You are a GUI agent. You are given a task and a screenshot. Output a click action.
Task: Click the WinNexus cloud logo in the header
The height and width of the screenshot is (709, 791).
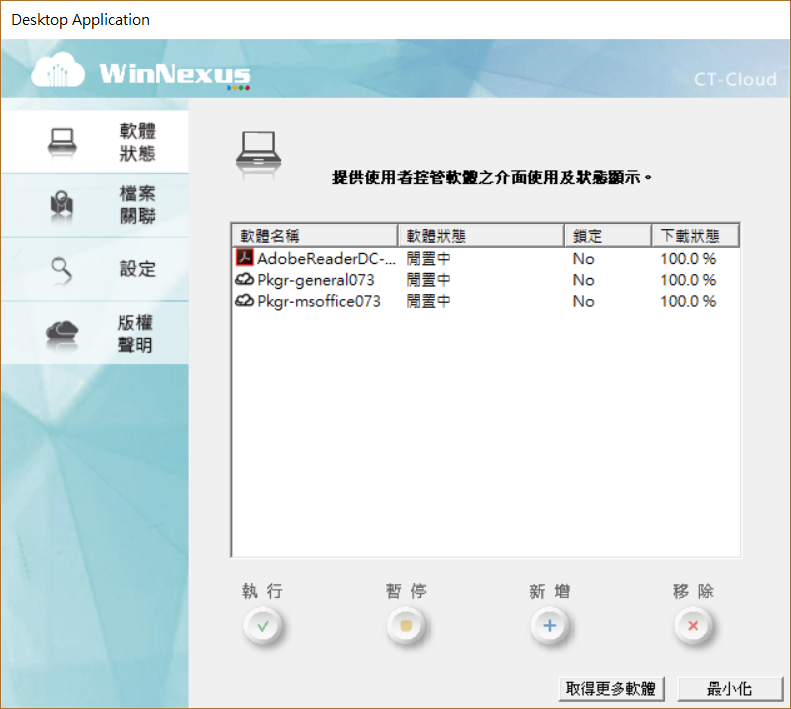pos(58,71)
